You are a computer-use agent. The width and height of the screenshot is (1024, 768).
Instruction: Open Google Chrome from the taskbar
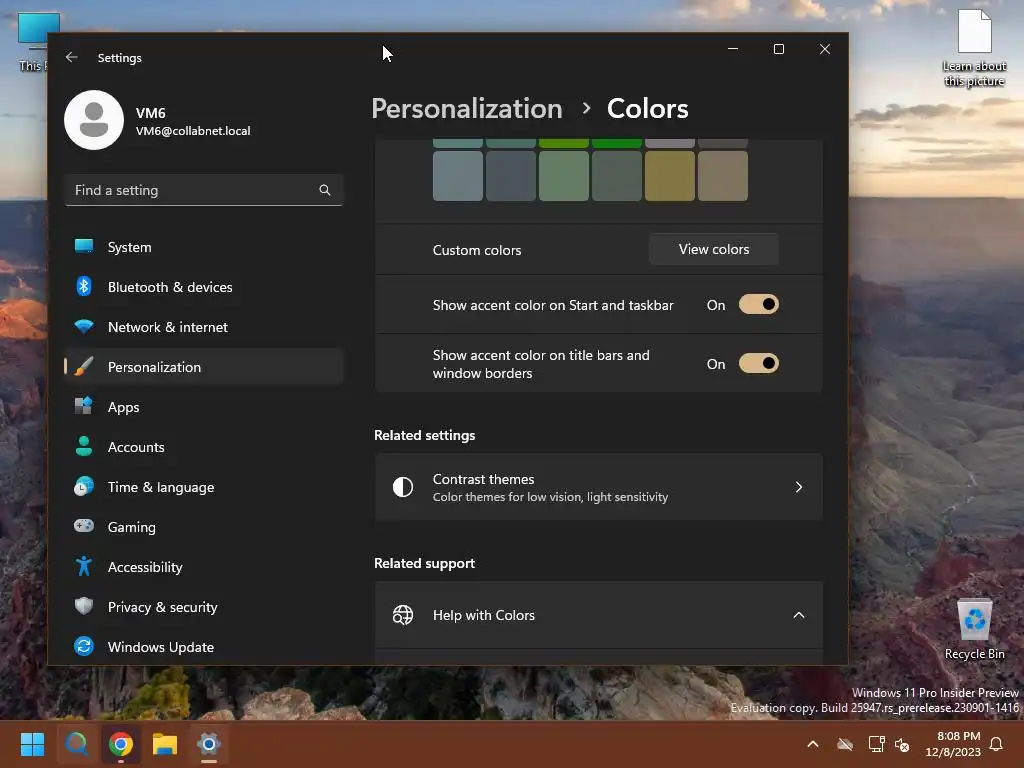[x=121, y=744]
